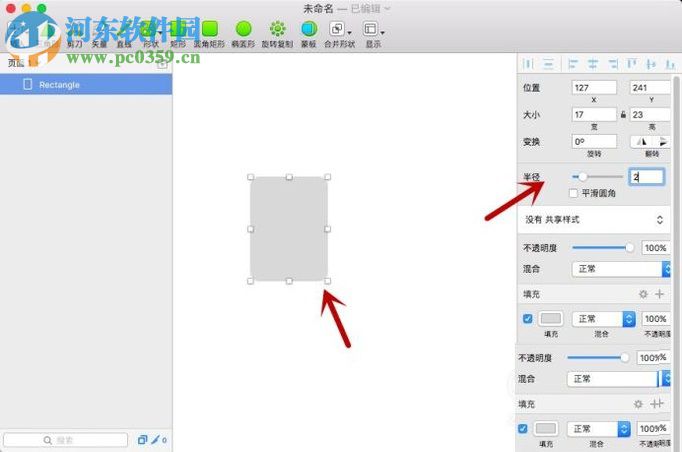Click the 半径 radius slider

[x=598, y=177]
